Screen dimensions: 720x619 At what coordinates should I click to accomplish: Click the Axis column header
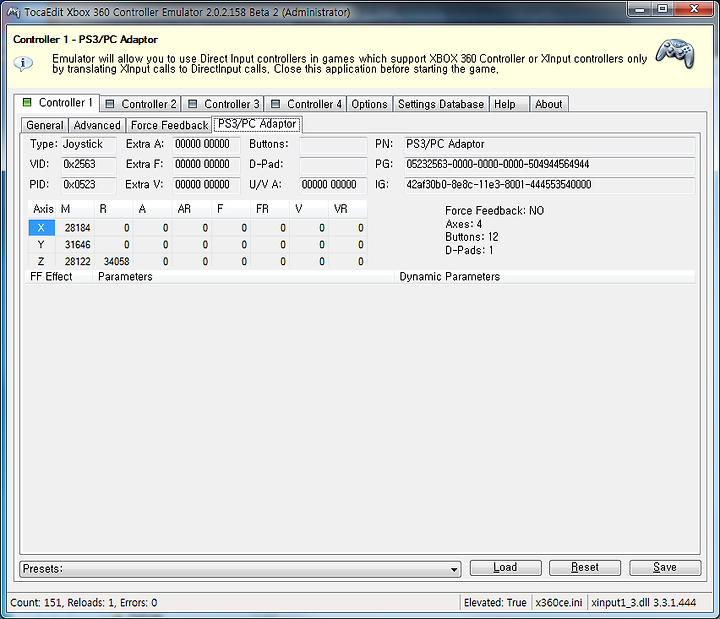pos(42,209)
